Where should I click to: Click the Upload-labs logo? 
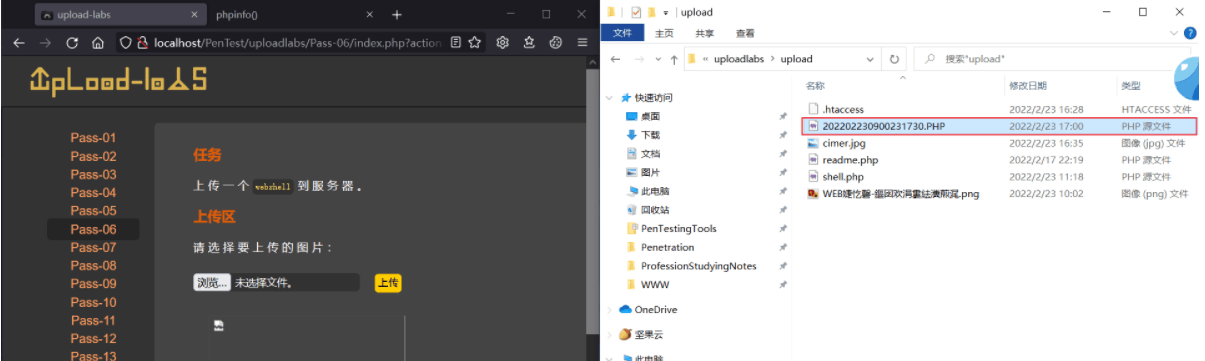point(118,82)
